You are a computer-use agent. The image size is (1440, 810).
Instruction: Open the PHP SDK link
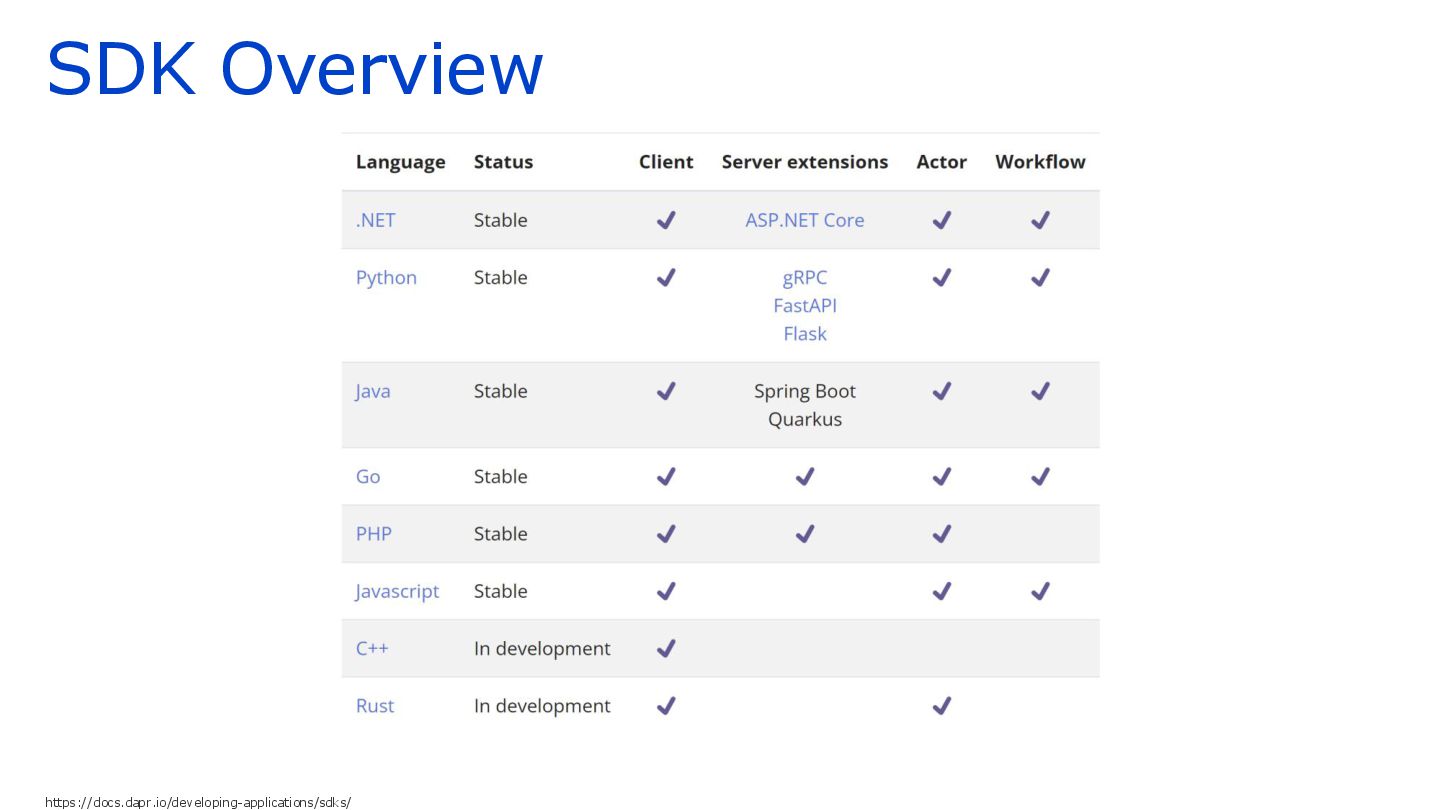pyautogui.click(x=374, y=534)
